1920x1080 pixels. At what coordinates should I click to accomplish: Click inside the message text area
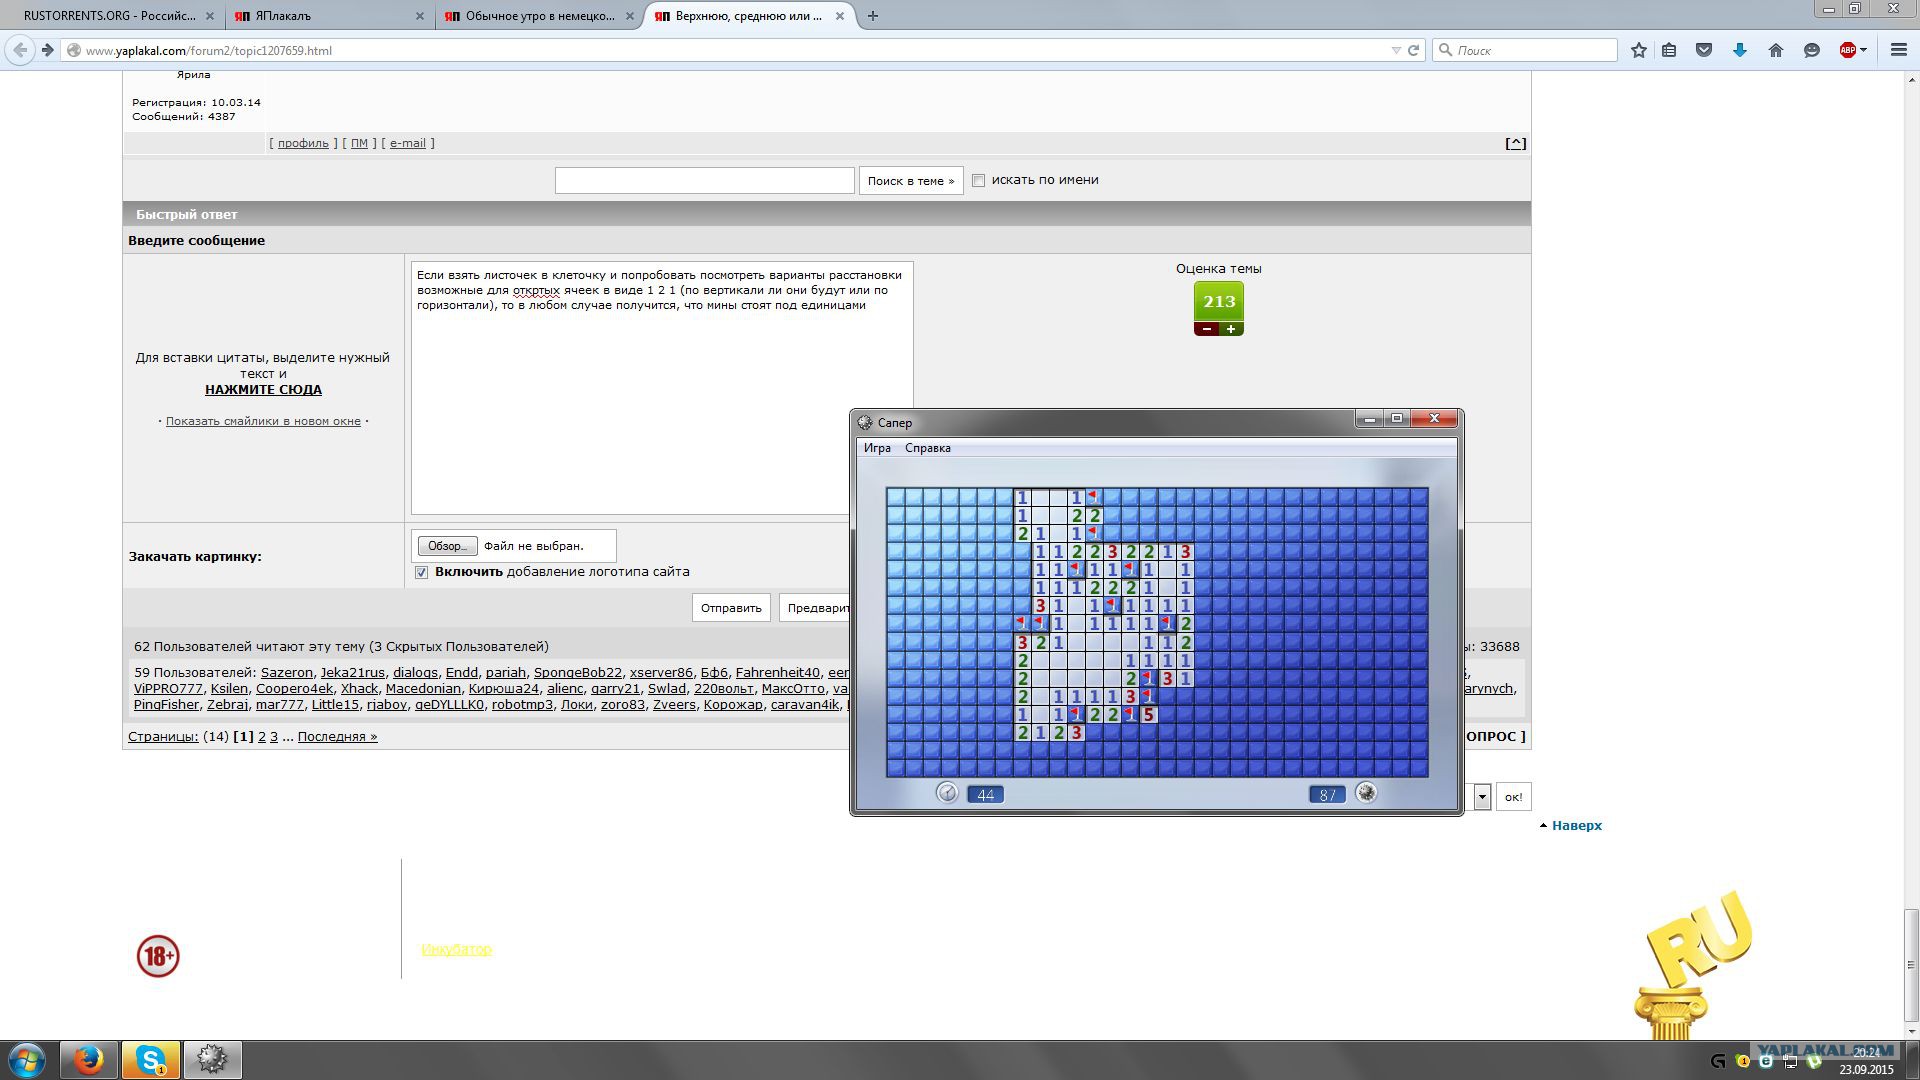coord(662,388)
